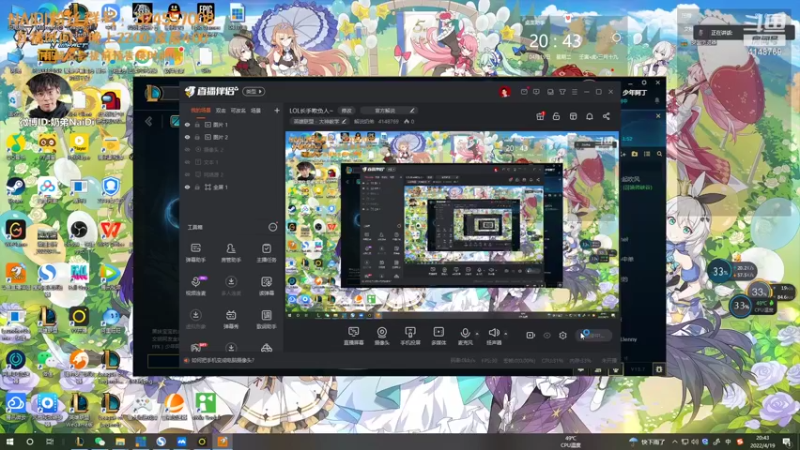800x450 pixels.
Task: Click the user avatar in the title bar
Action: 505,92
